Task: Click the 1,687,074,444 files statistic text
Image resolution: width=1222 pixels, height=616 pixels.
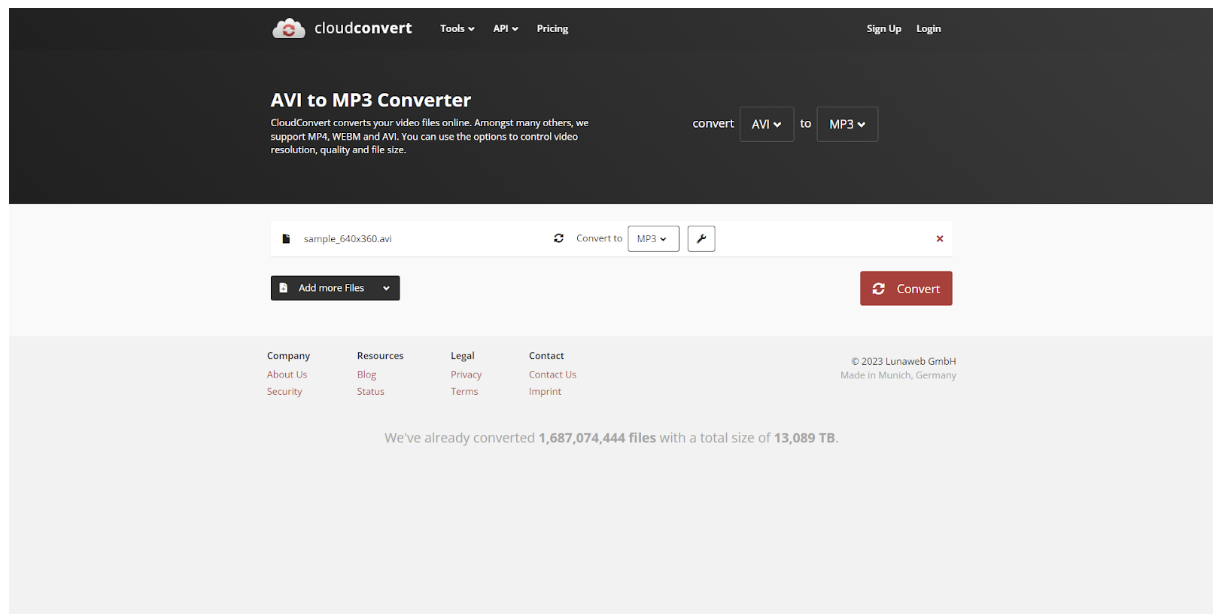Action: point(597,438)
